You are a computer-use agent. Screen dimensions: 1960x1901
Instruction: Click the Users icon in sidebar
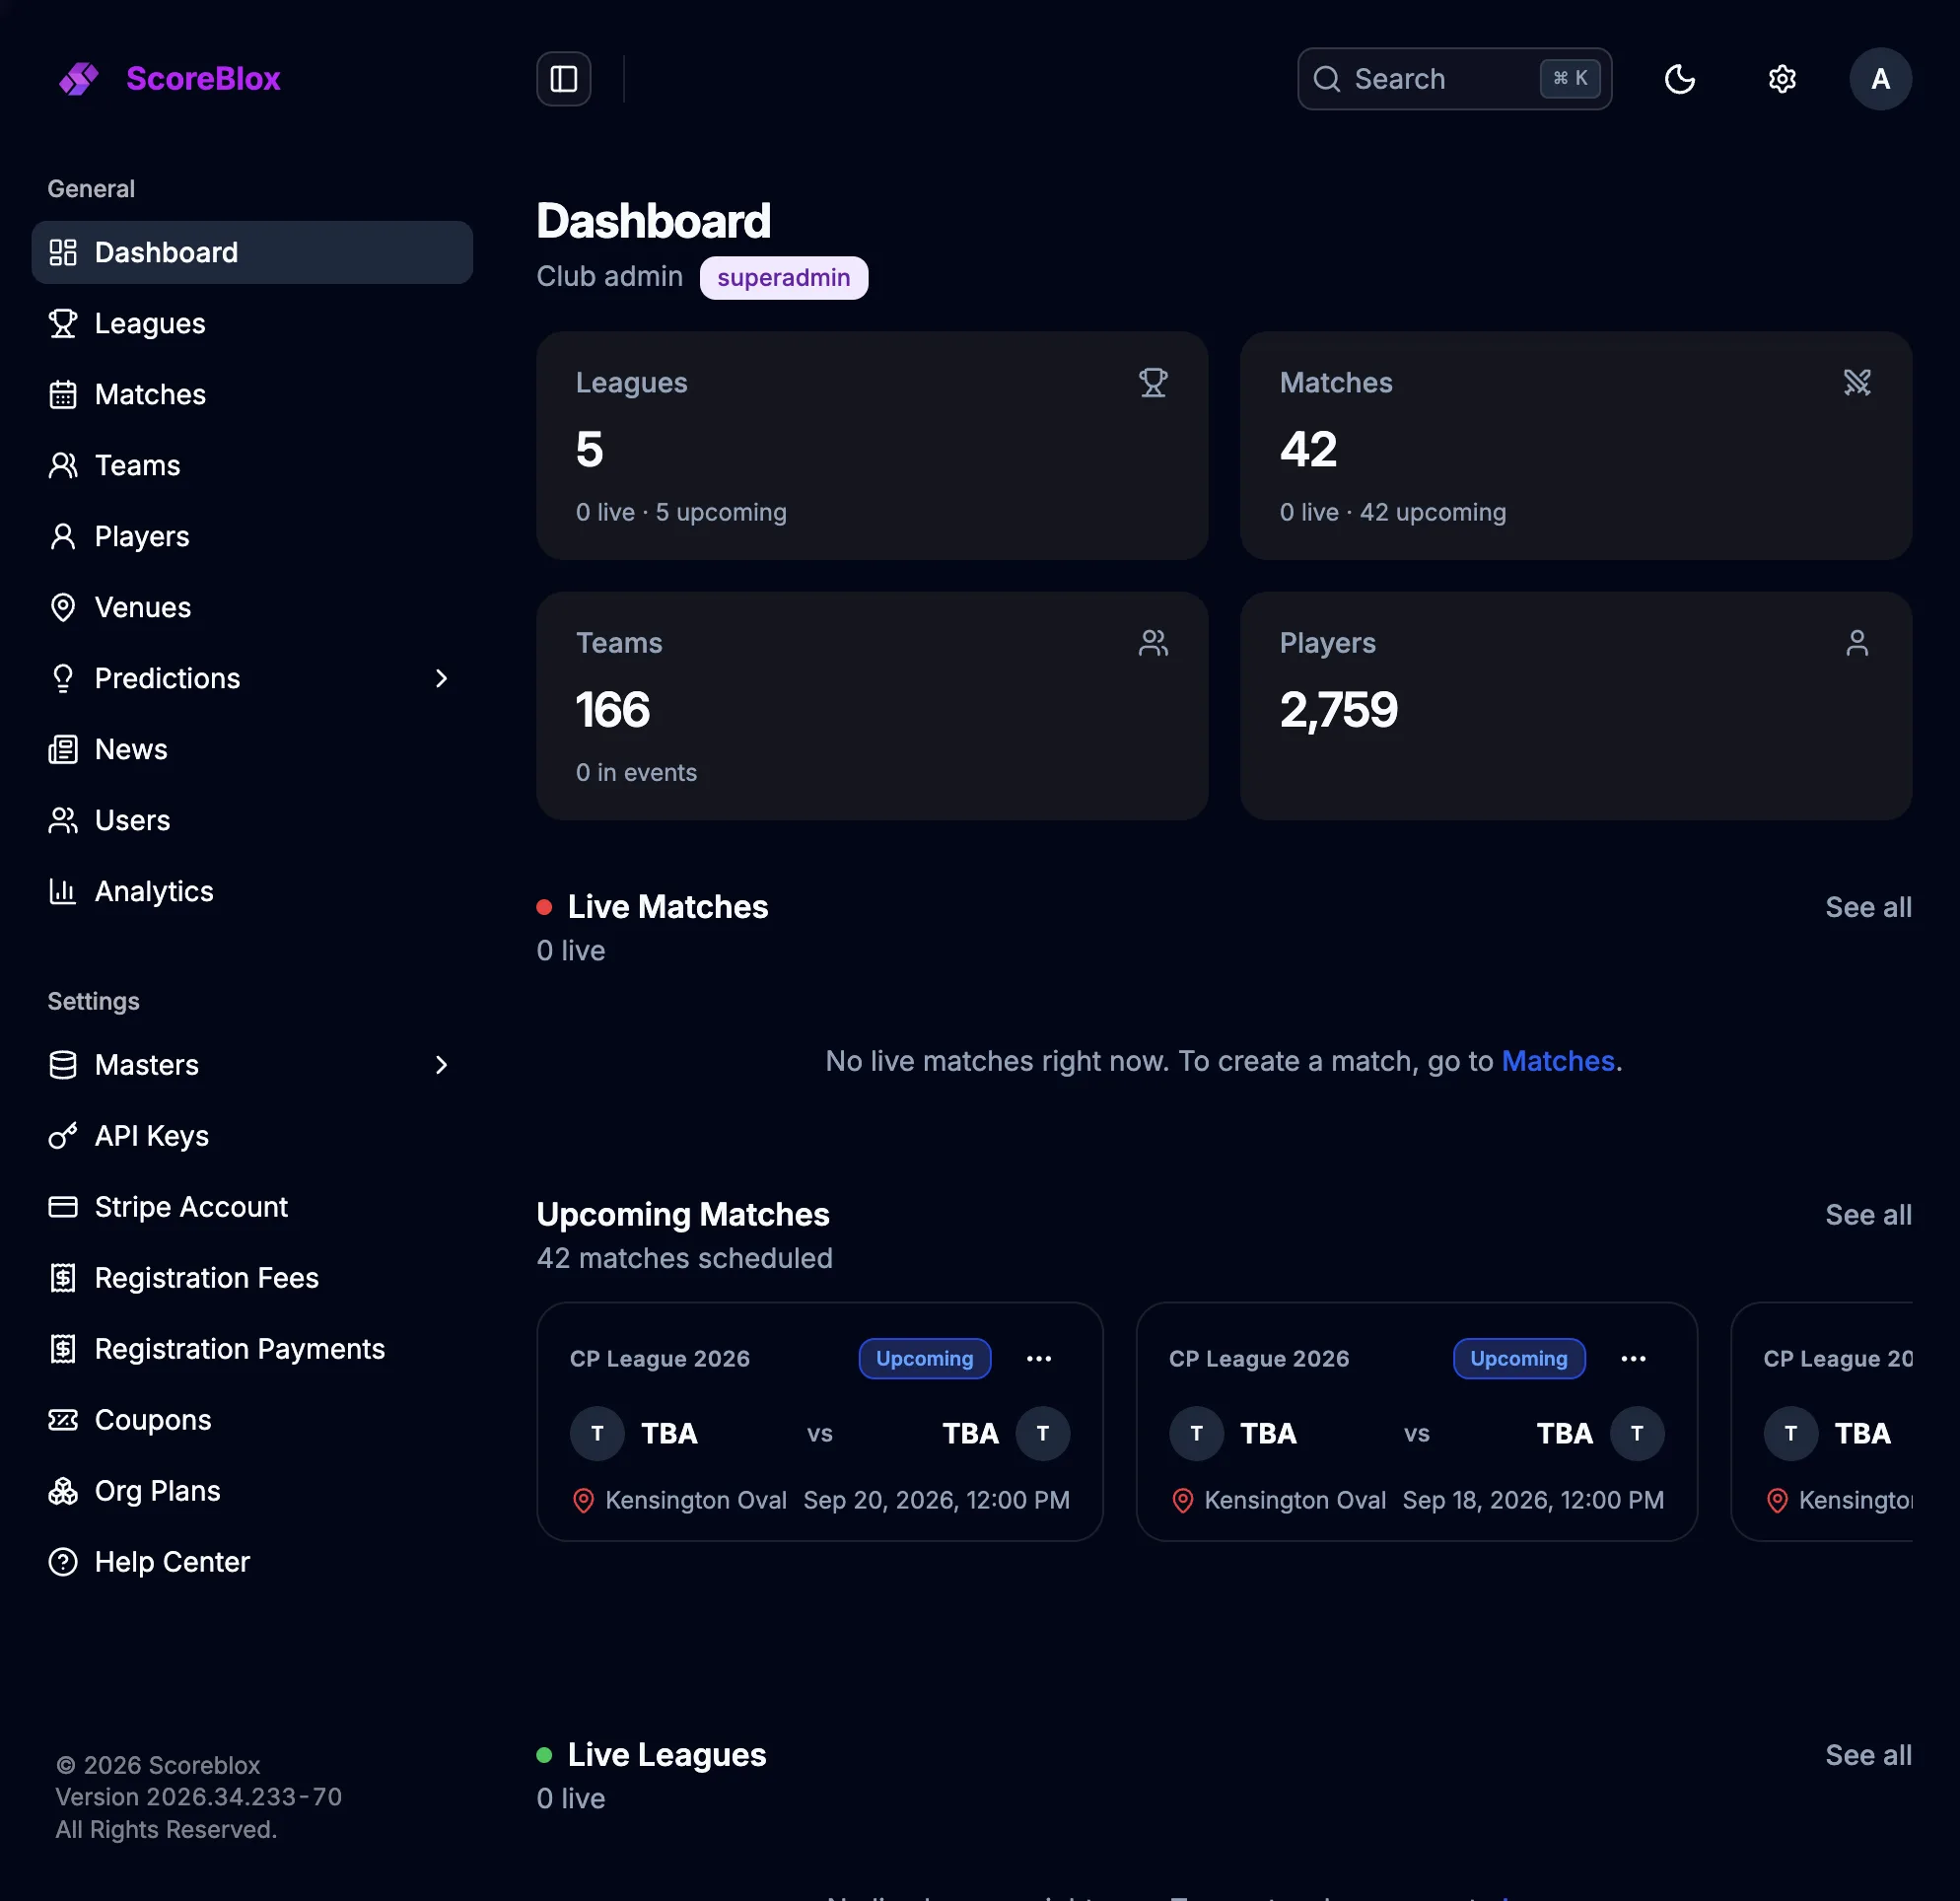click(x=63, y=820)
